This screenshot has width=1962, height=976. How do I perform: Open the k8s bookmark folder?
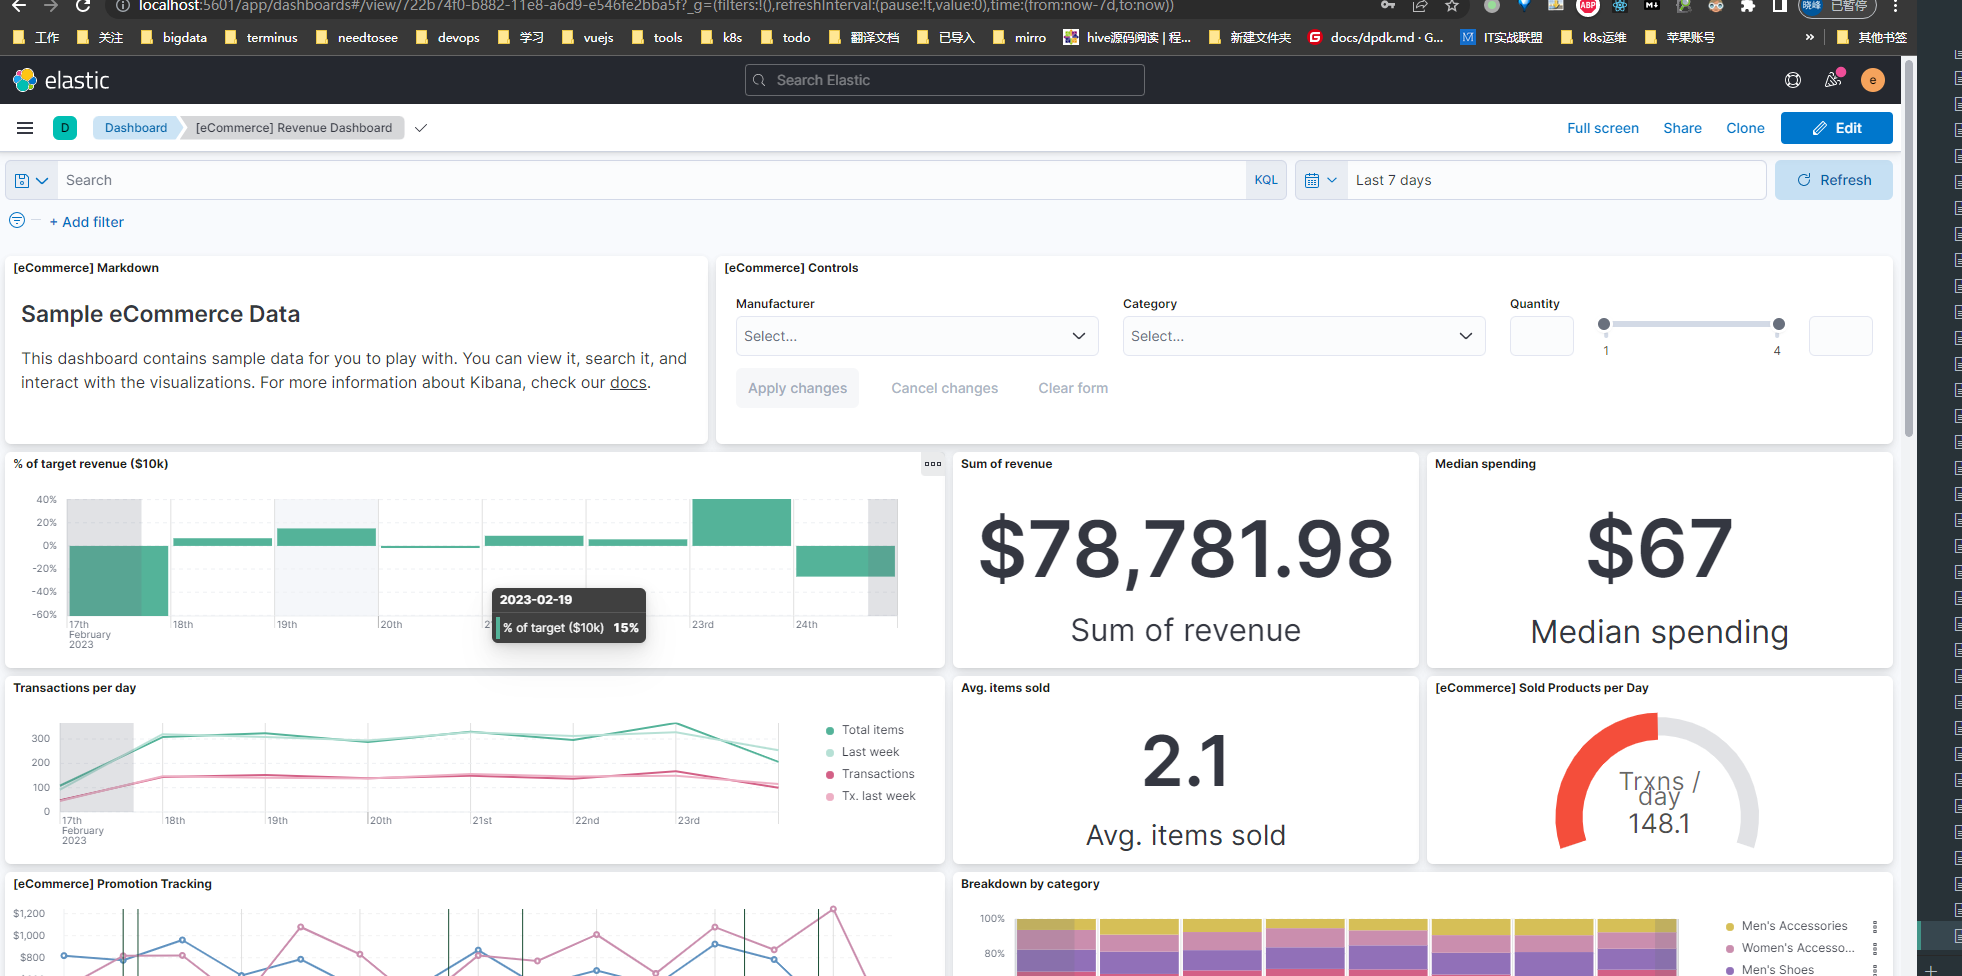(x=722, y=37)
